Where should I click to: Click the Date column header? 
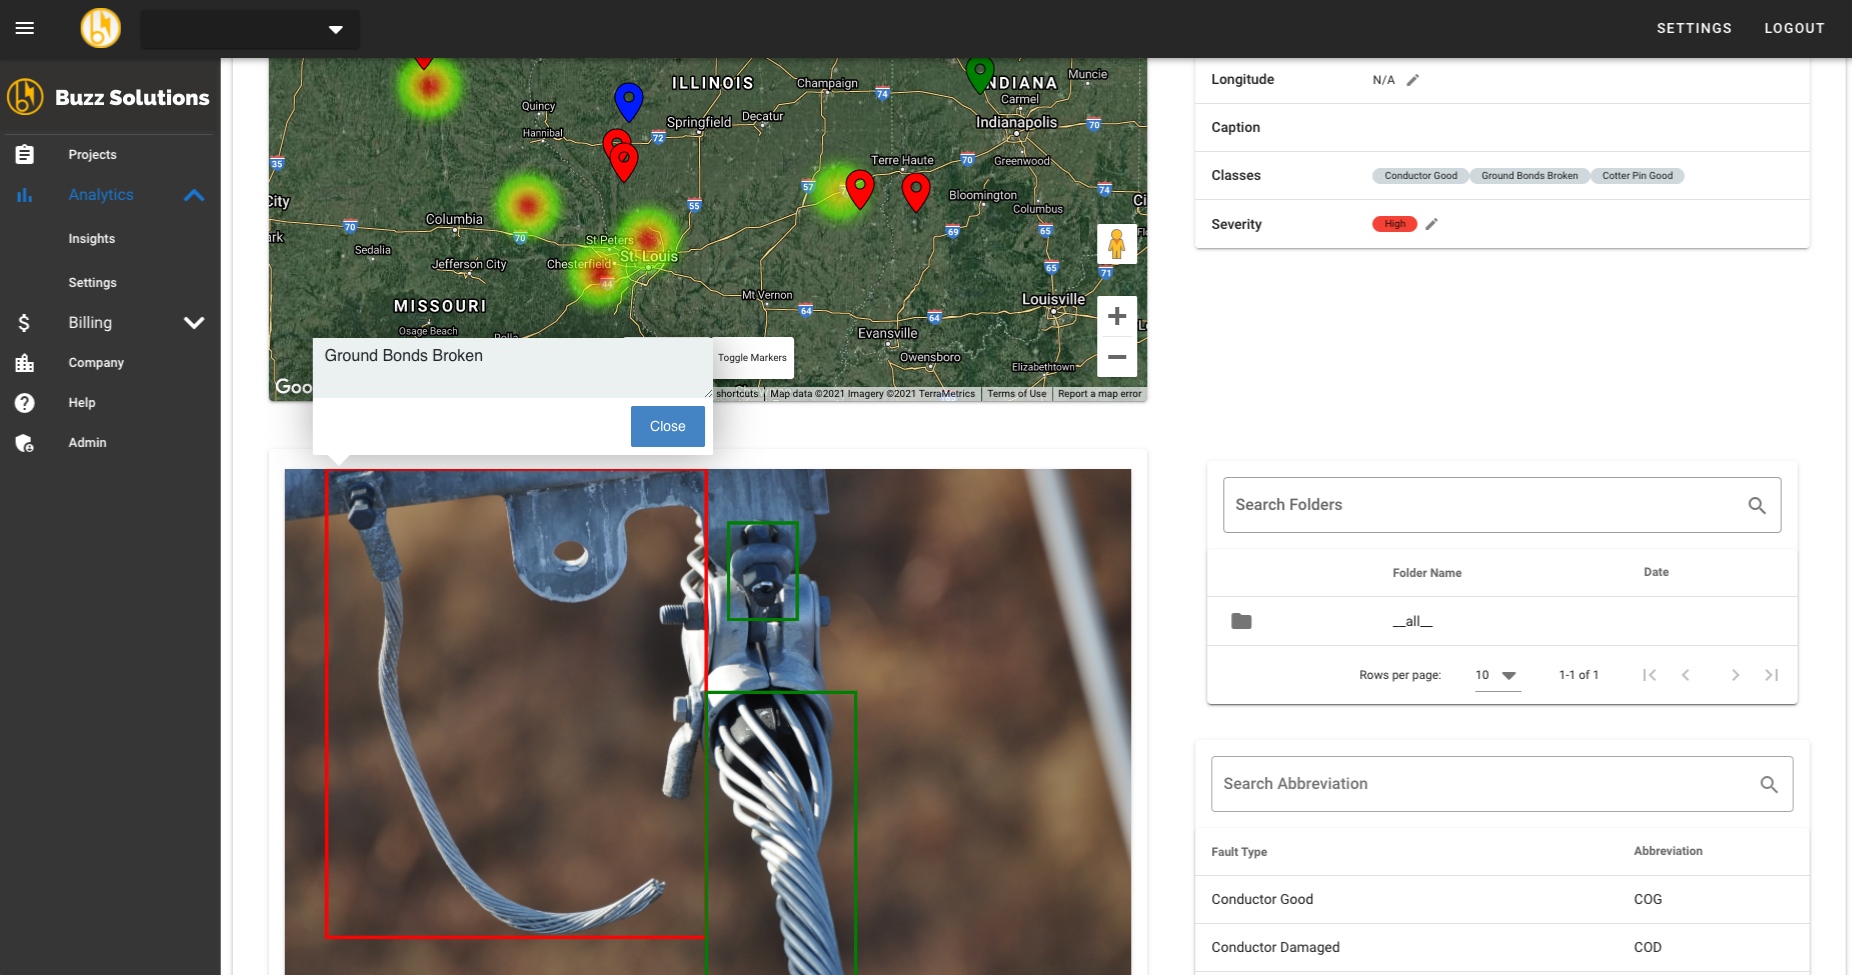click(1656, 572)
